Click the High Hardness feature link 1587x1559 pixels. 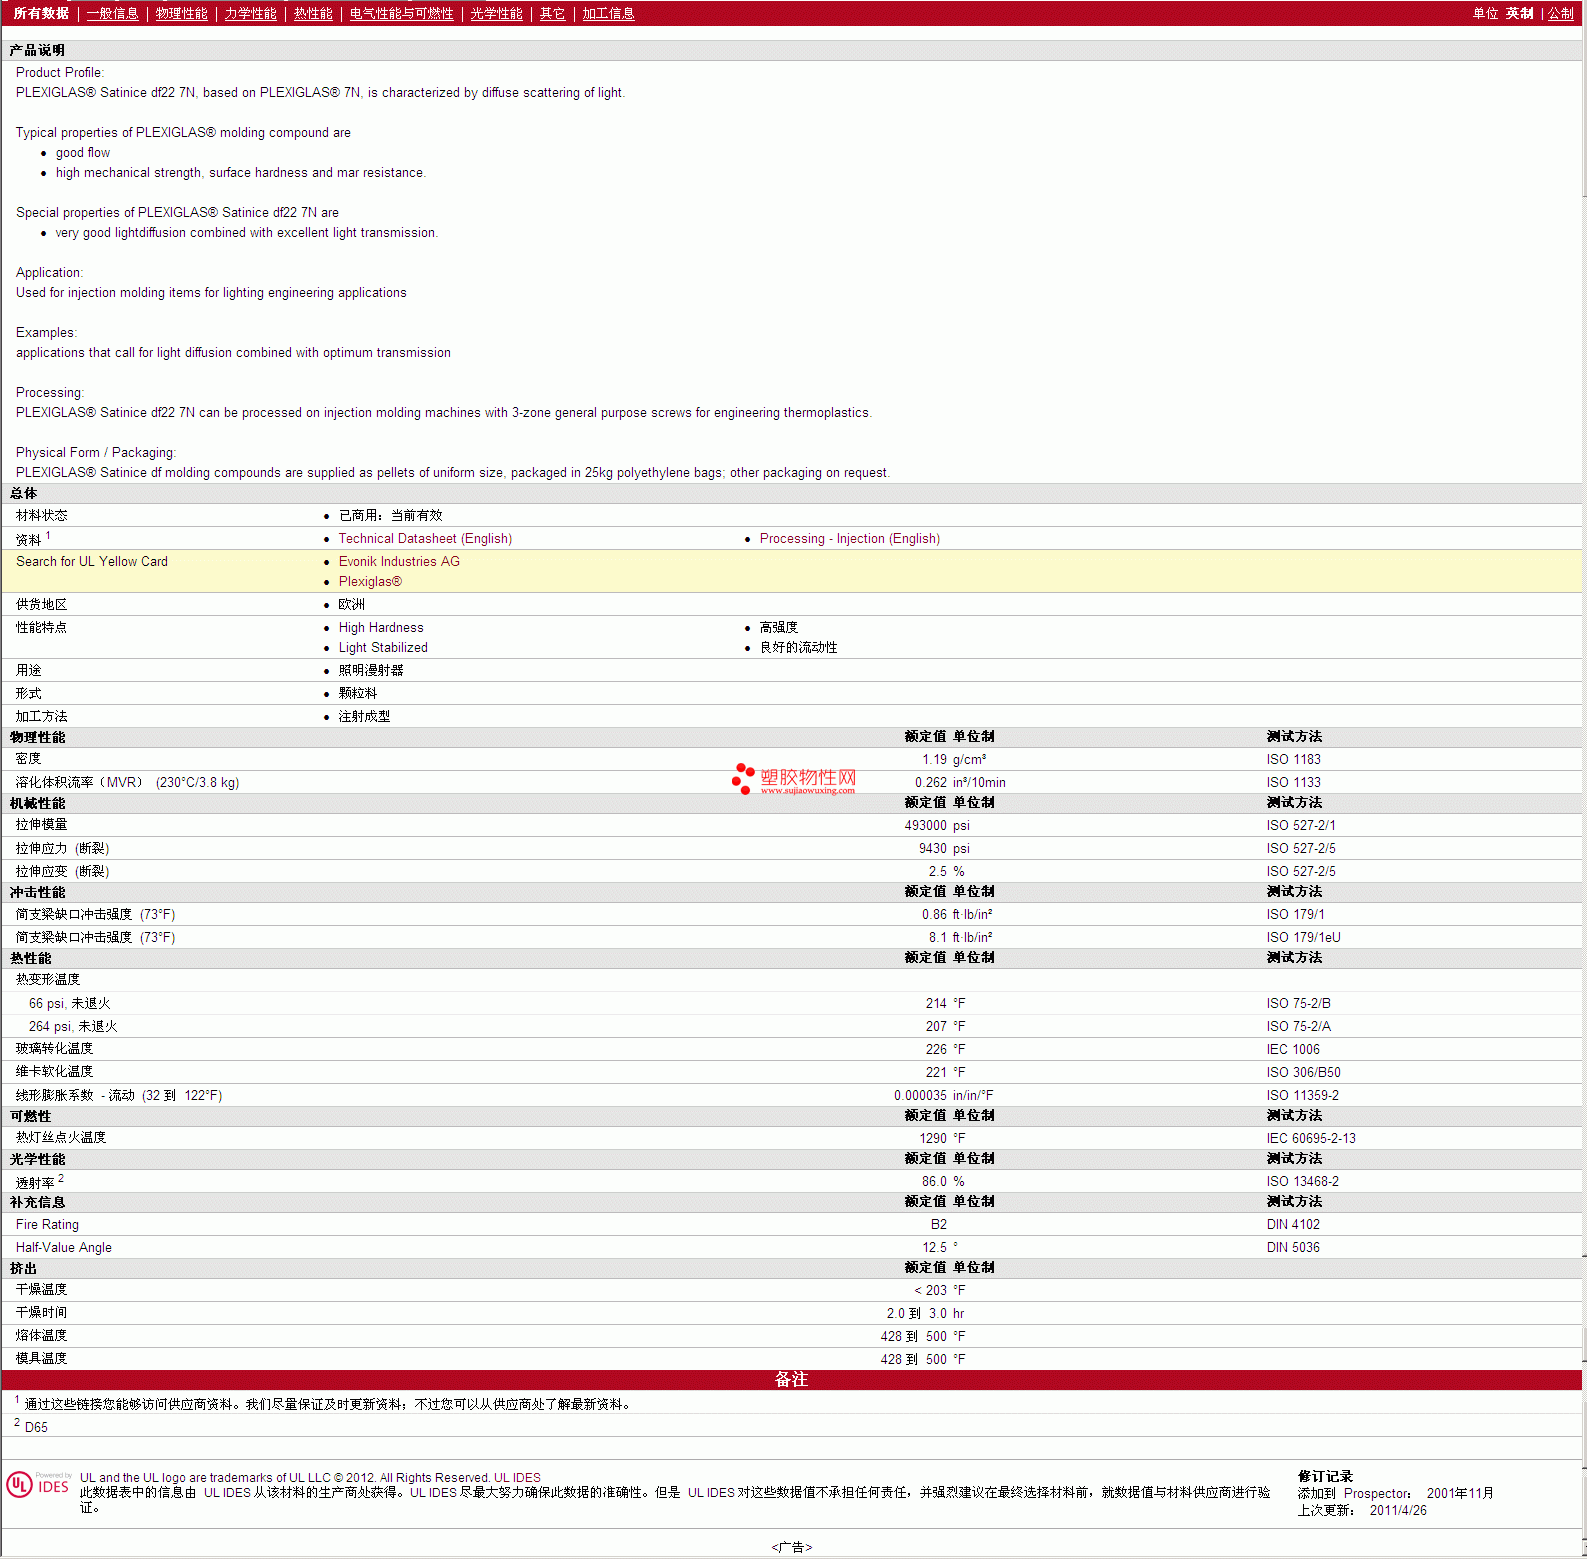(381, 628)
